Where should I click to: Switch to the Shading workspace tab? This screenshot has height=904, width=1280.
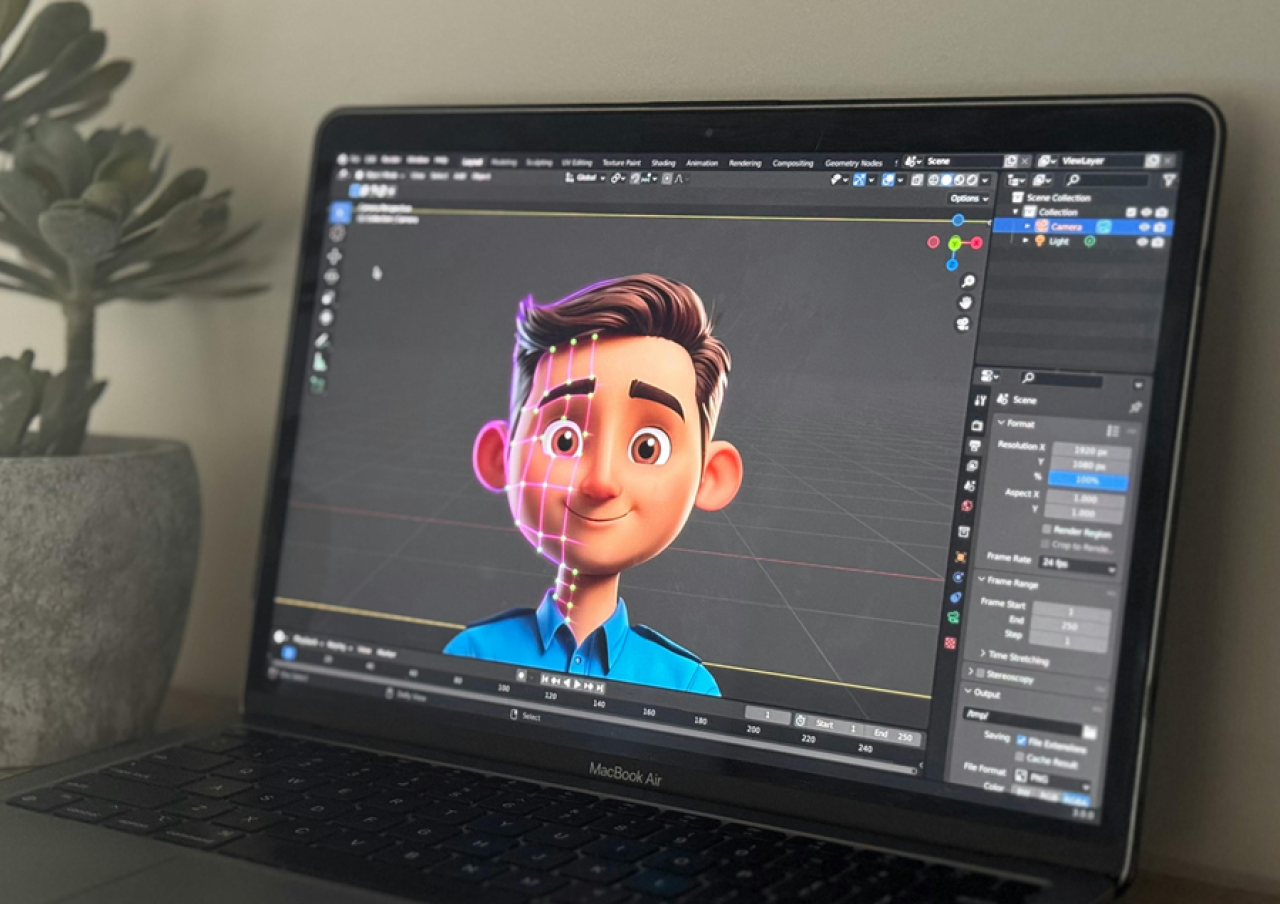[x=663, y=163]
